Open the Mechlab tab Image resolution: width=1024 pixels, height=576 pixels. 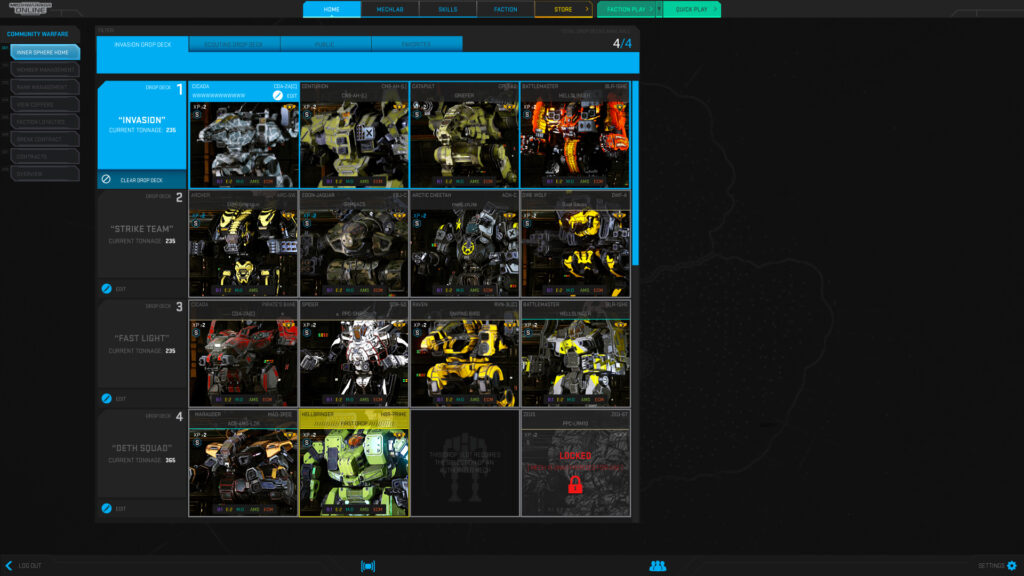tap(390, 9)
